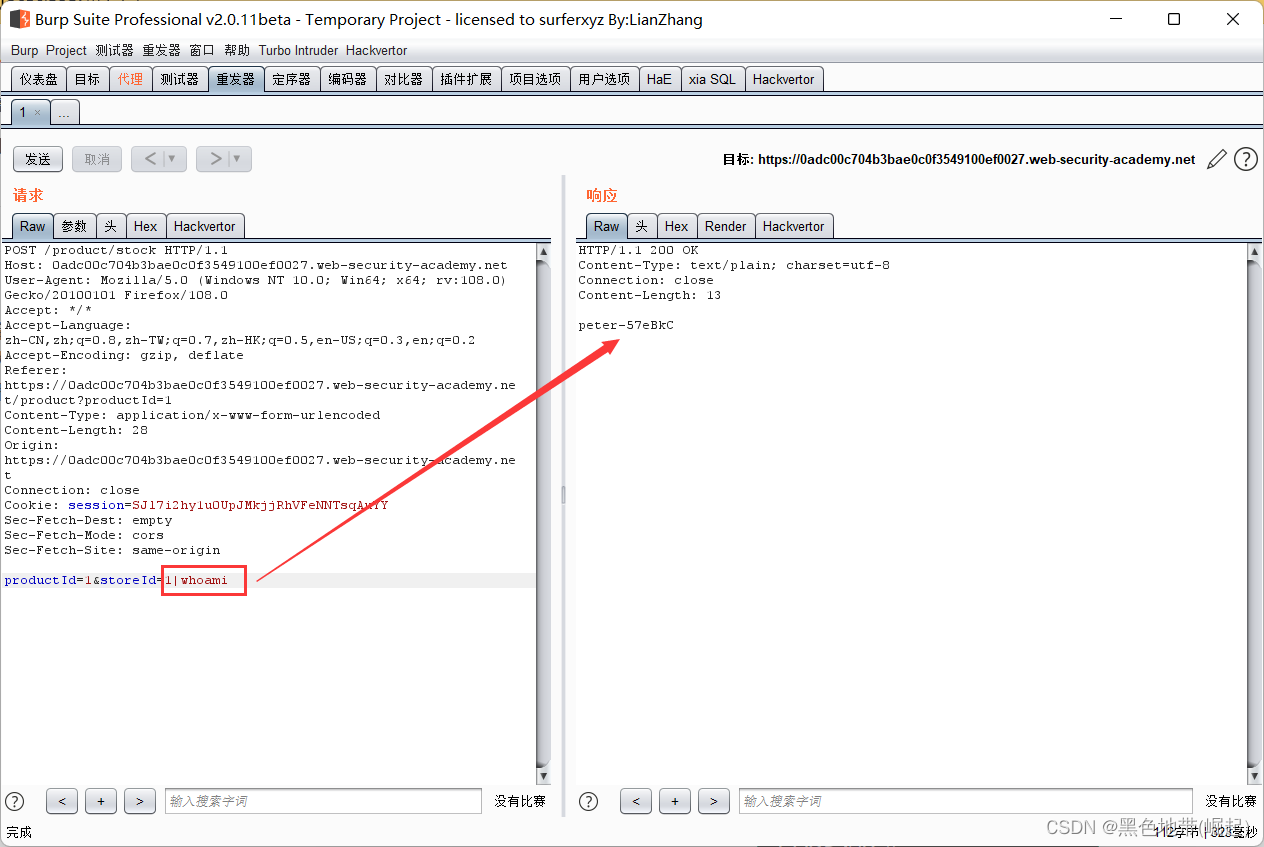1264x847 pixels.
Task: Open the 重发器 menu
Action: click(x=161, y=50)
